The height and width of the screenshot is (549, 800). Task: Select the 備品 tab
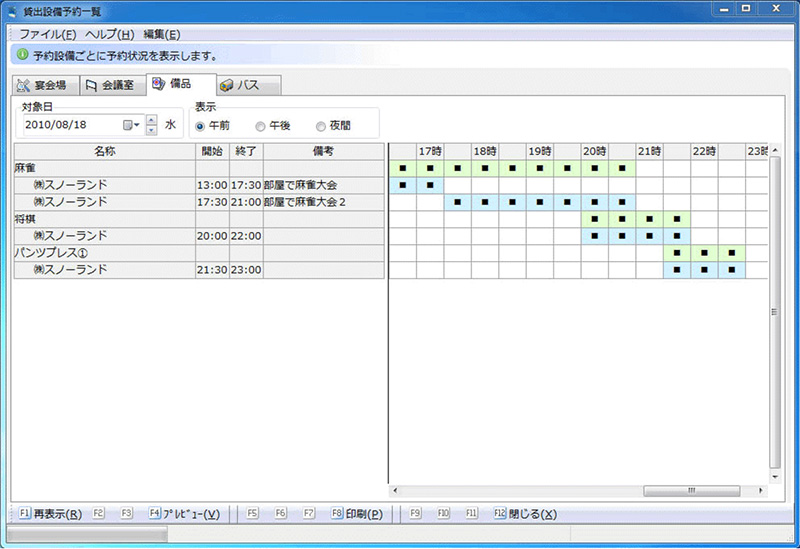click(181, 84)
